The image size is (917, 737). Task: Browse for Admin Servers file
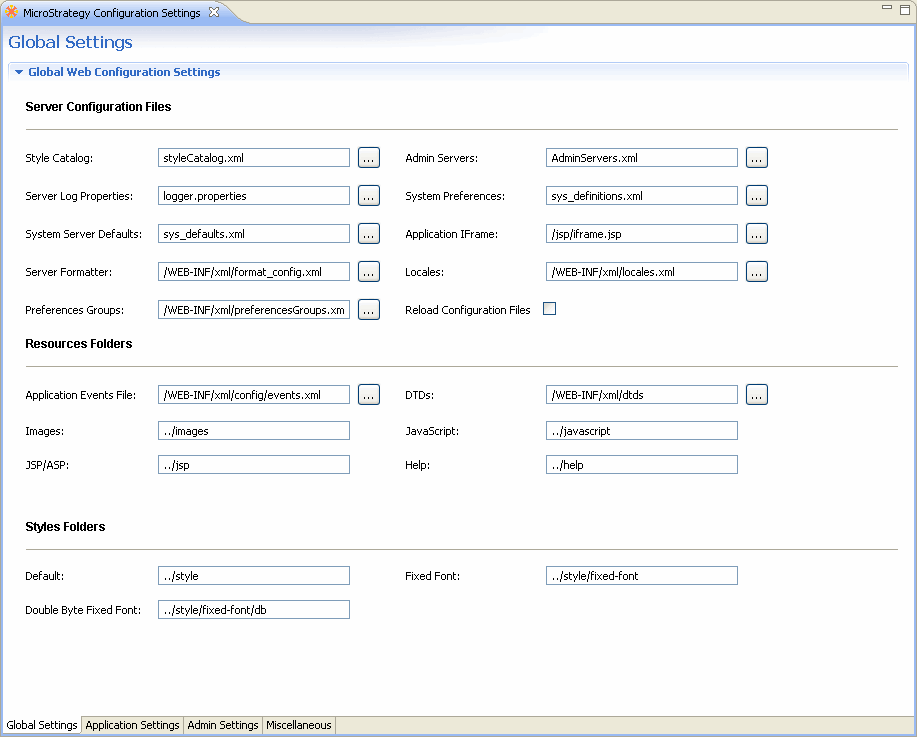pyautogui.click(x=757, y=157)
